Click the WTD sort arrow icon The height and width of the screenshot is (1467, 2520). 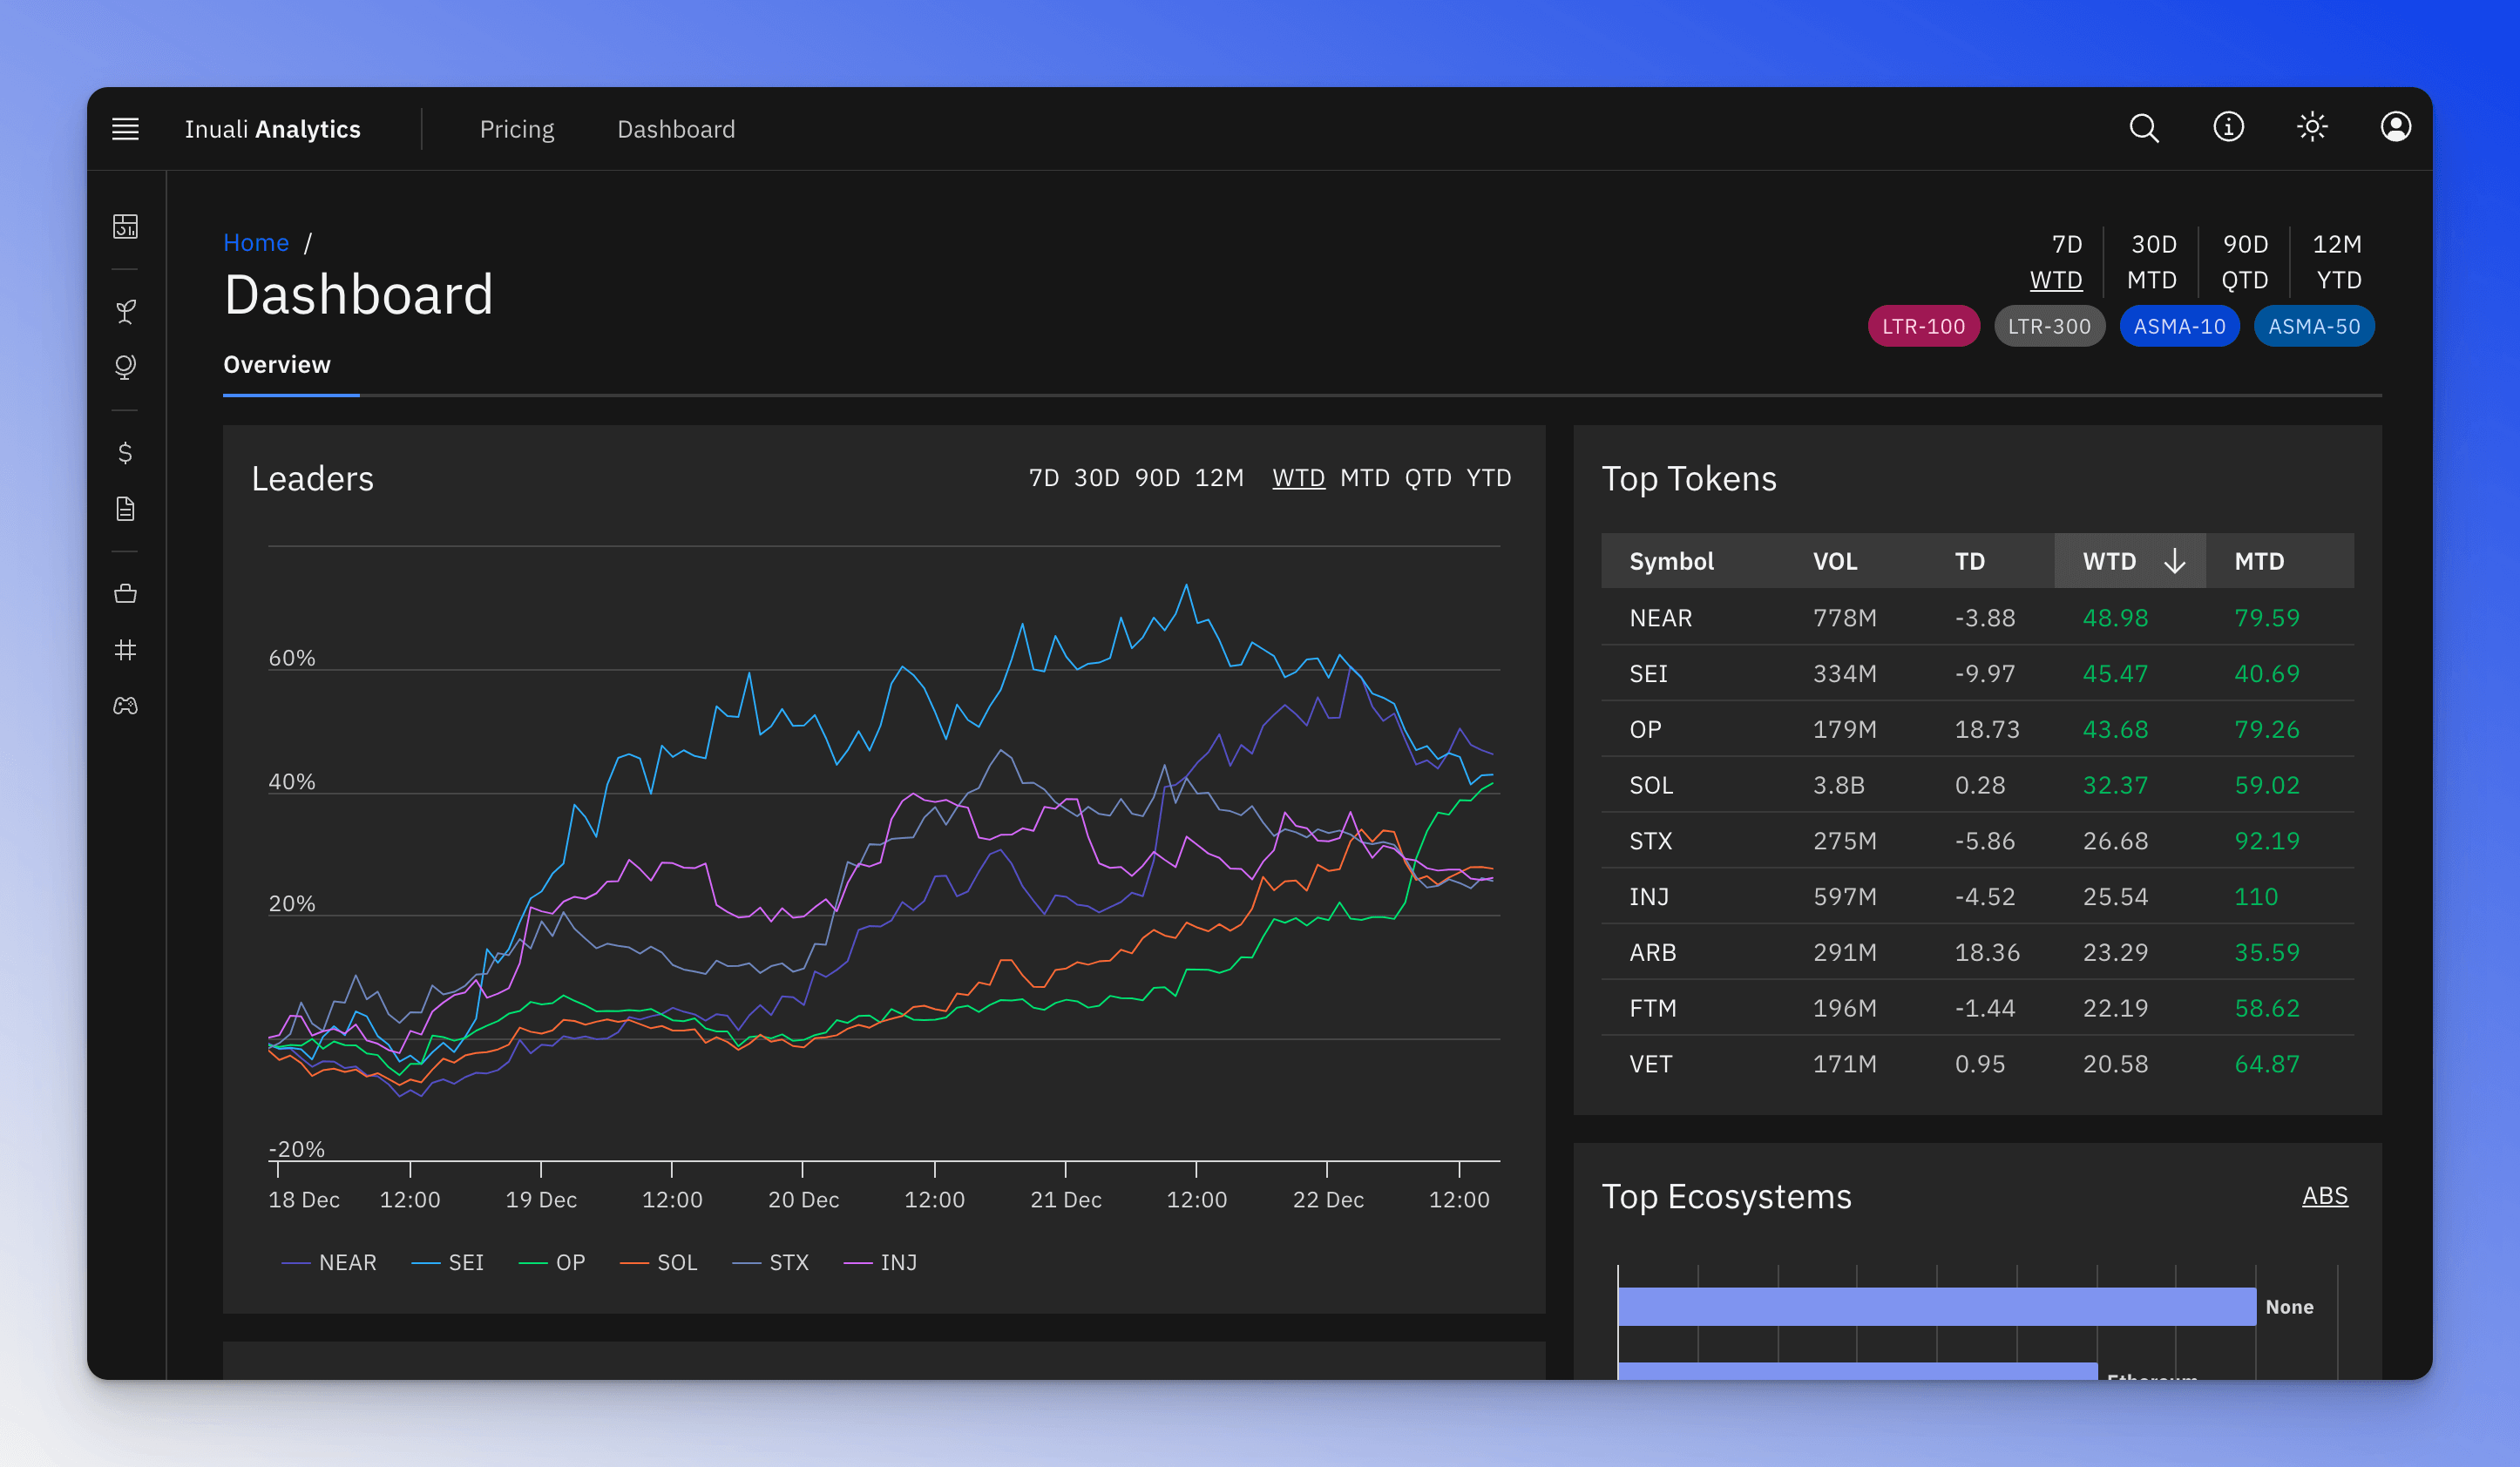2174,561
